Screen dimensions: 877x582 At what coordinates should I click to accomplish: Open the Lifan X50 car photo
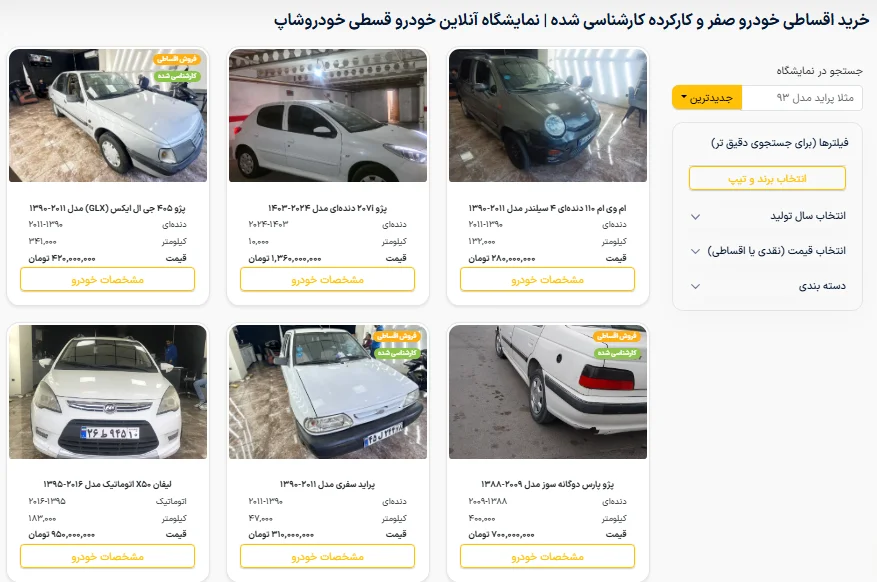[x=108, y=392]
